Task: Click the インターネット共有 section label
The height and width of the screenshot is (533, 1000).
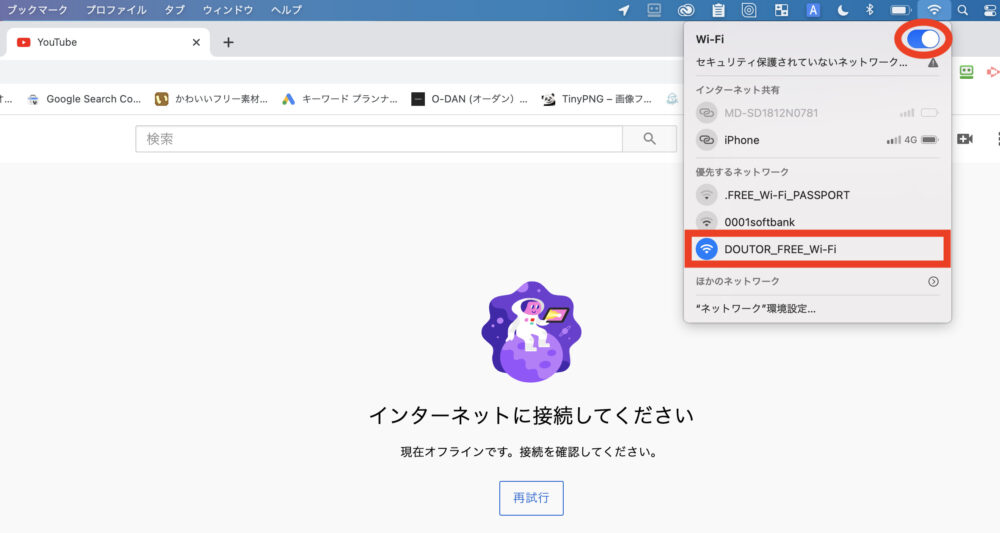Action: click(737, 90)
